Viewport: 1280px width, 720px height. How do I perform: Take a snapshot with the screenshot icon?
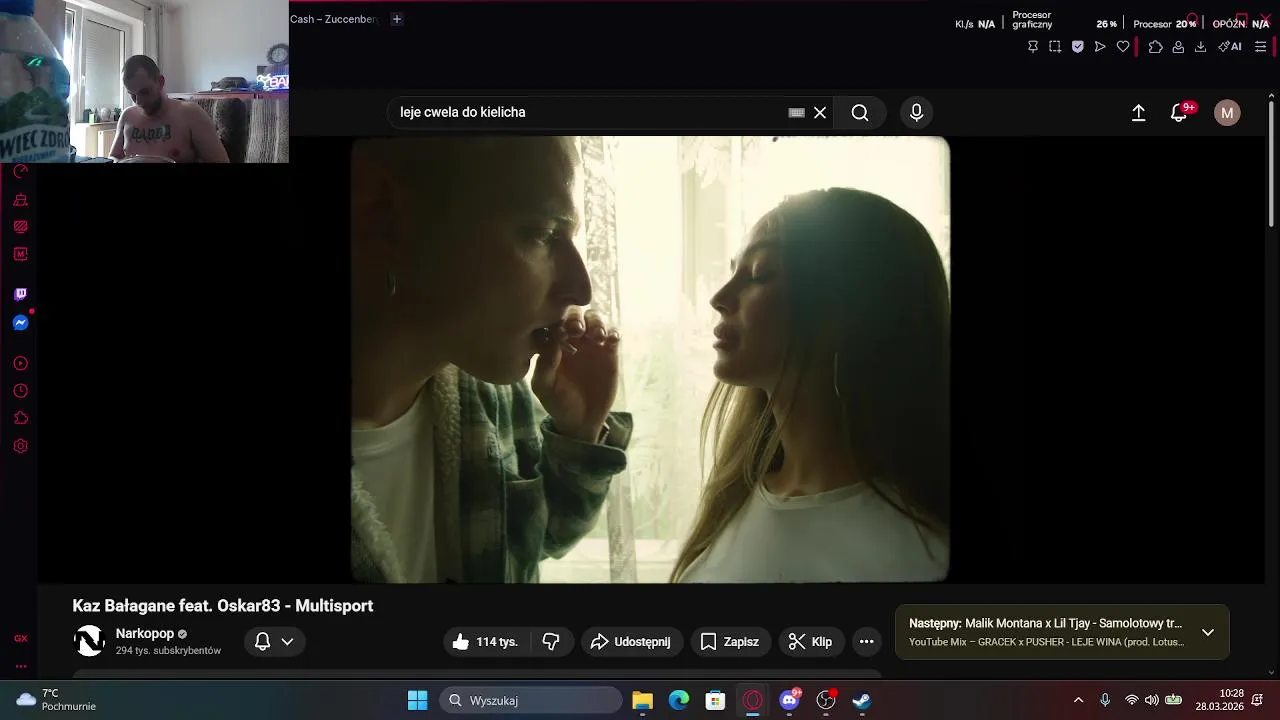click(1055, 46)
